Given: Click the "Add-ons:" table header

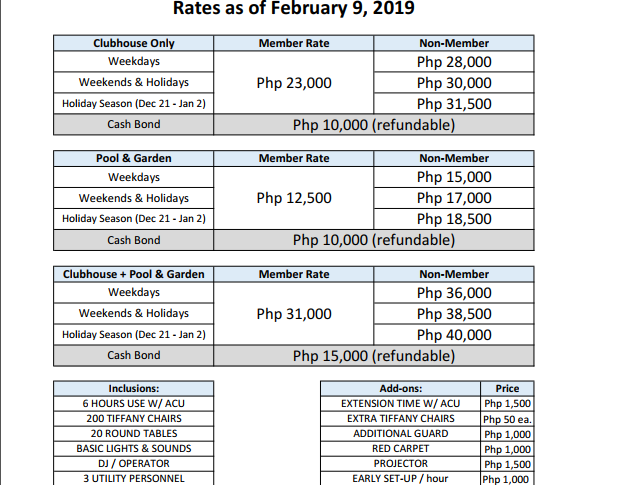Looking at the screenshot, I should coord(400,388).
